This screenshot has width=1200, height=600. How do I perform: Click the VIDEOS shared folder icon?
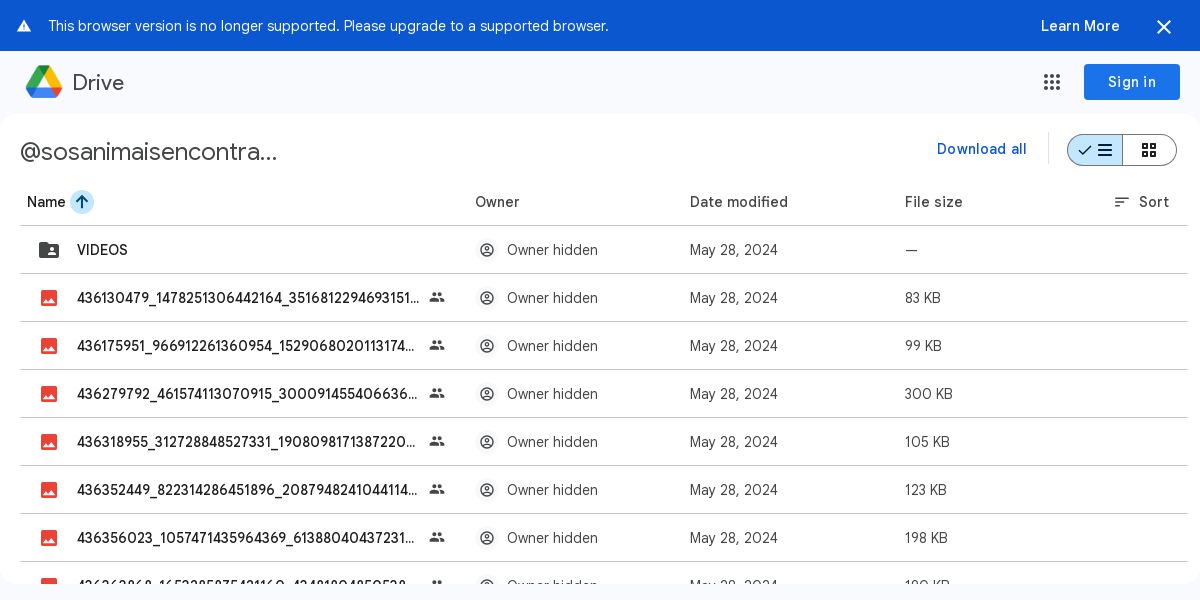[49, 250]
